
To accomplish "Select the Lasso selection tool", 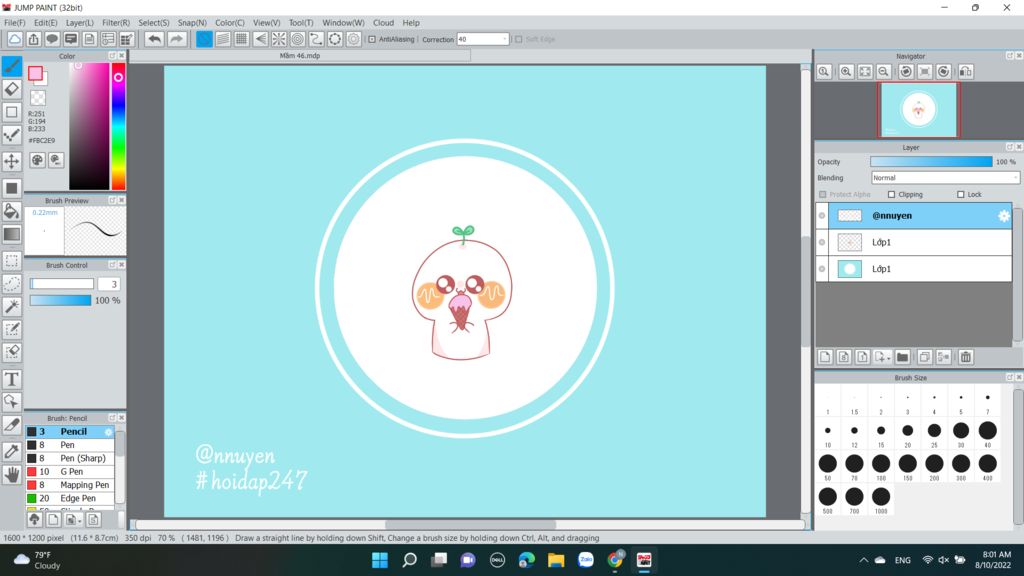I will tap(12, 283).
